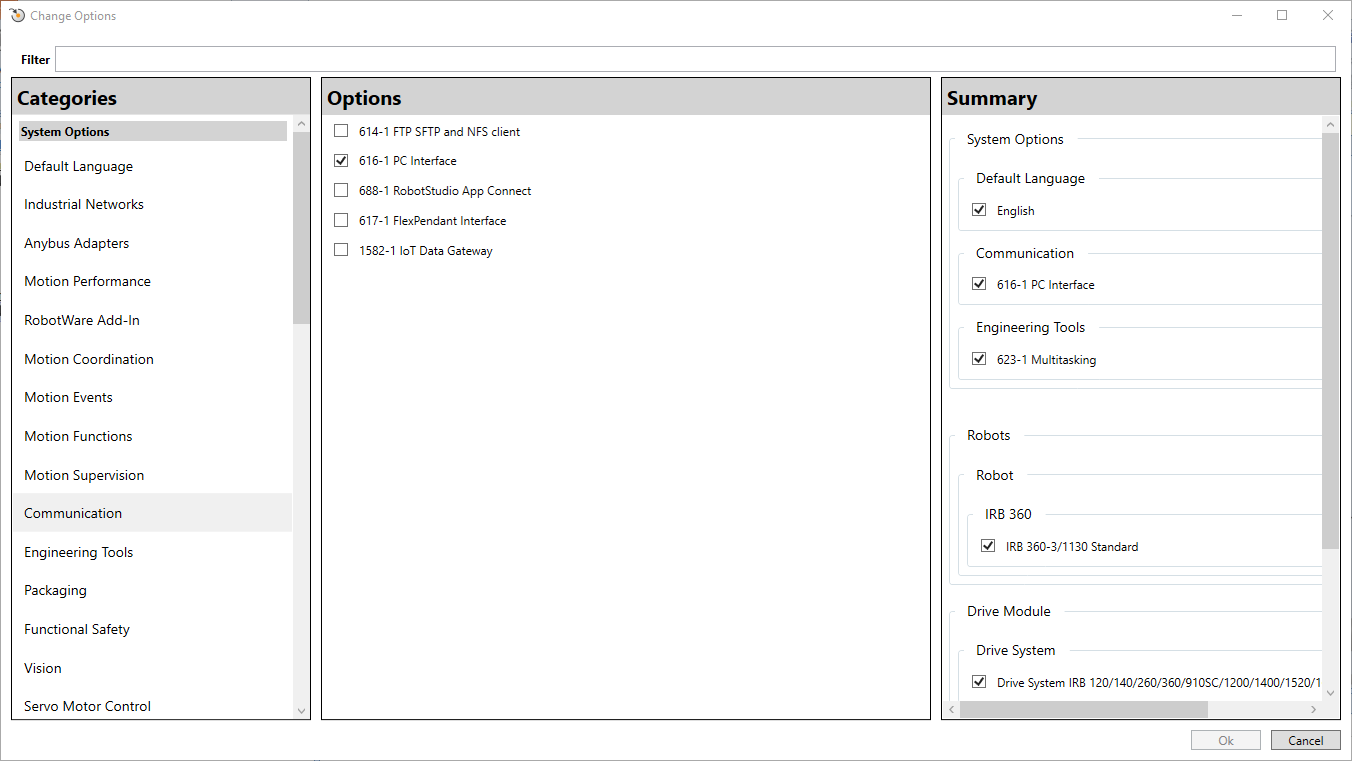Image resolution: width=1352 pixels, height=761 pixels.
Task: Select the Motion Events category
Action: point(152,397)
